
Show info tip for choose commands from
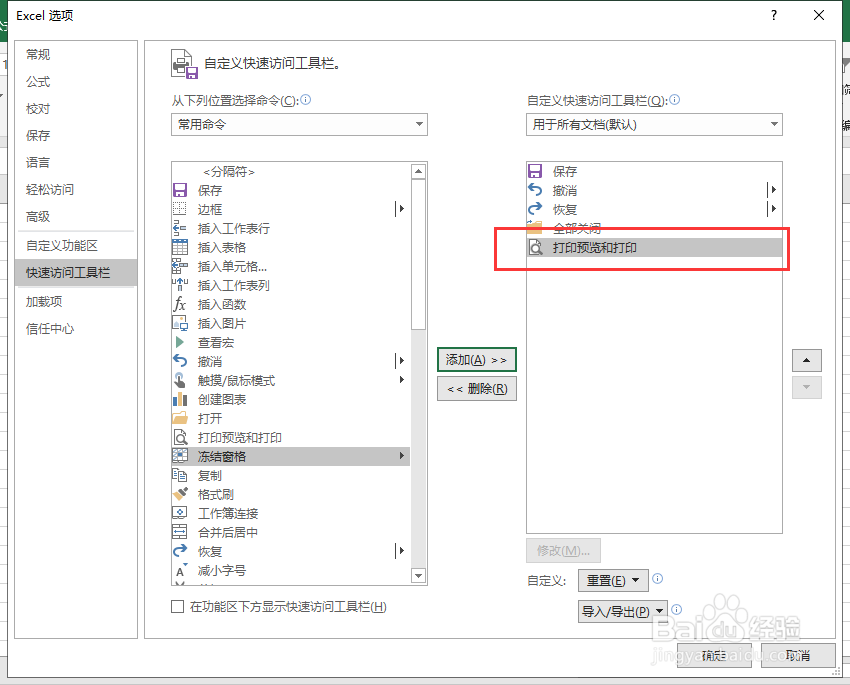pyautogui.click(x=306, y=99)
